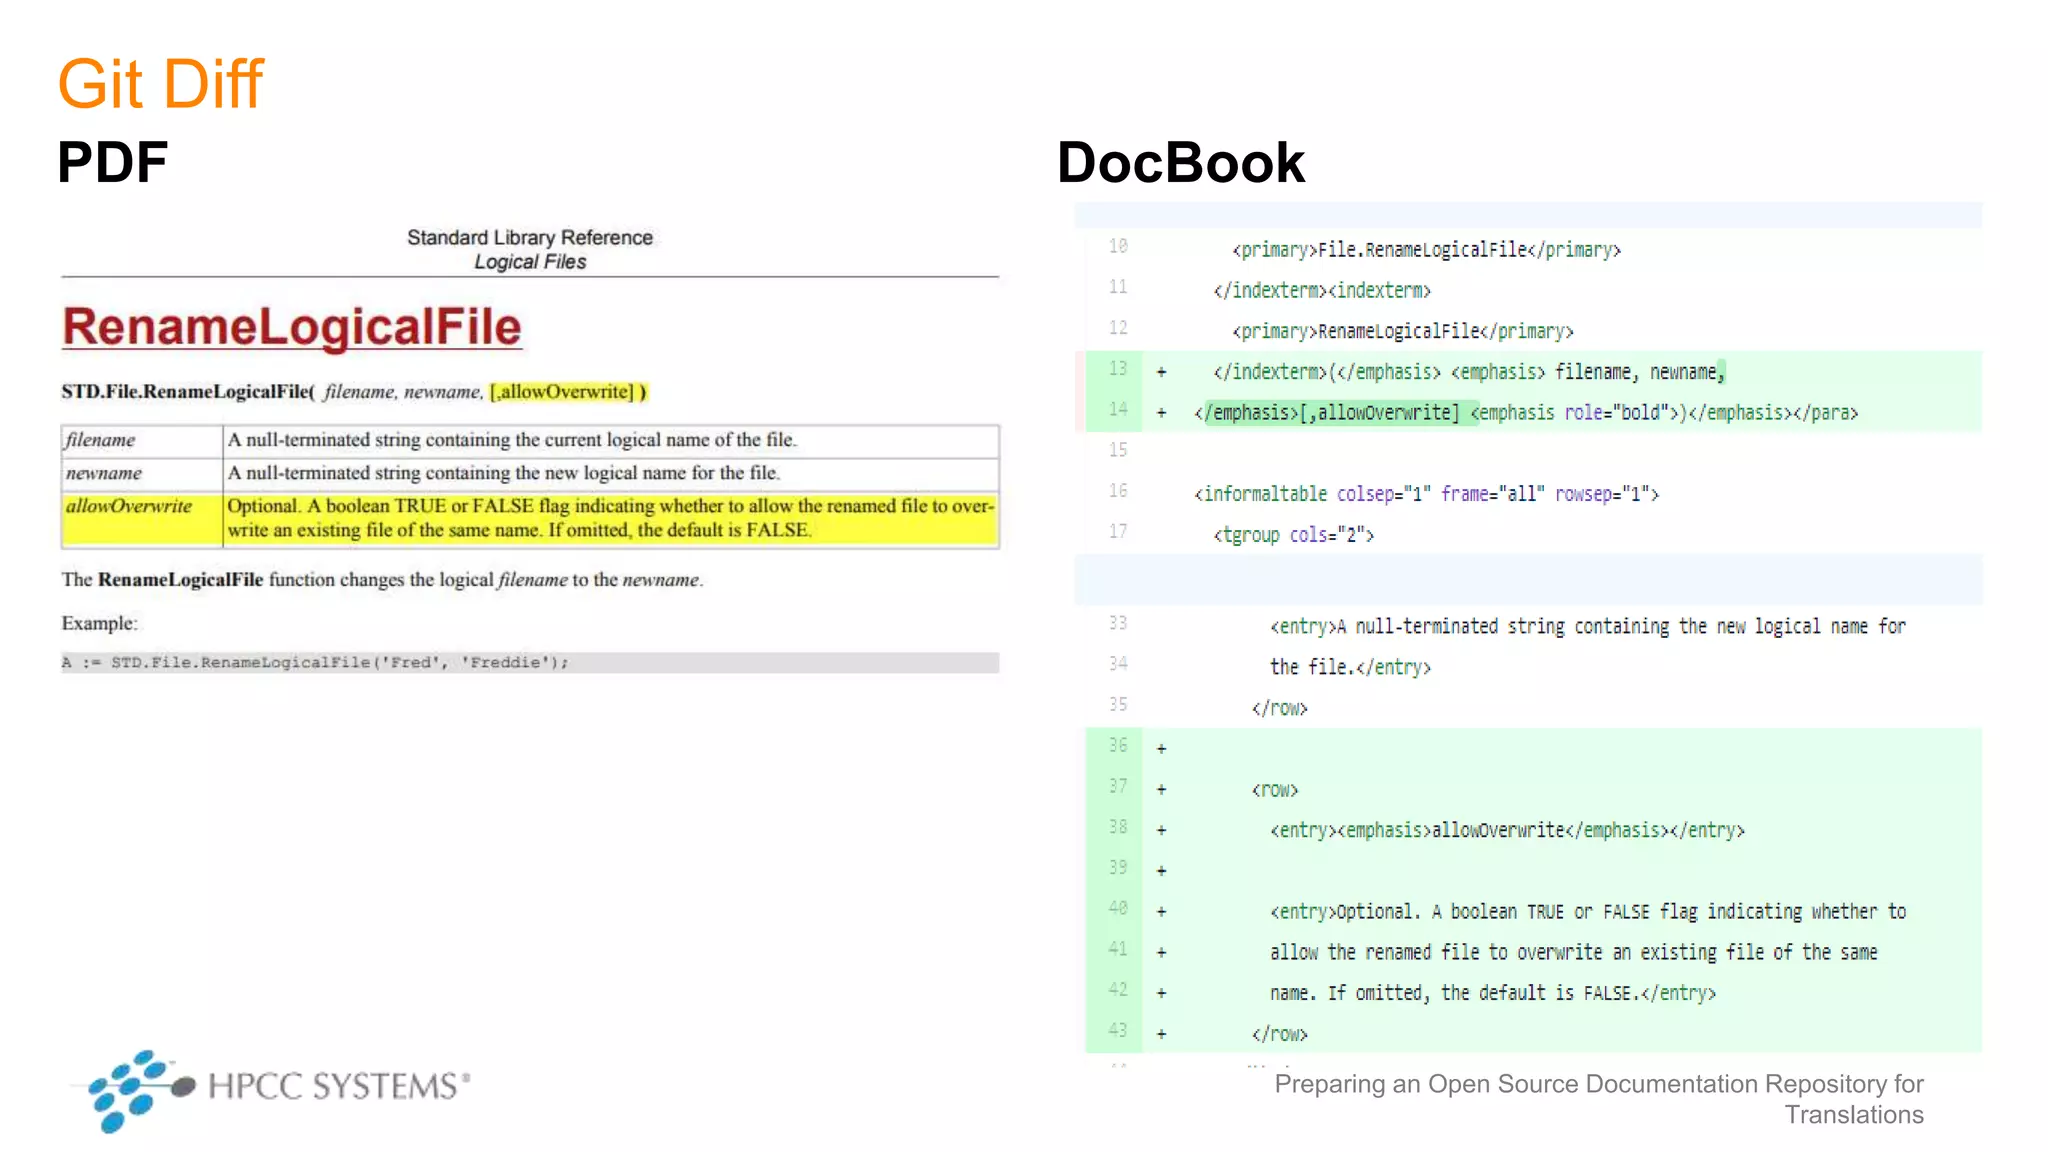Click added line 42 'name. If omitted'

[x=1493, y=993]
